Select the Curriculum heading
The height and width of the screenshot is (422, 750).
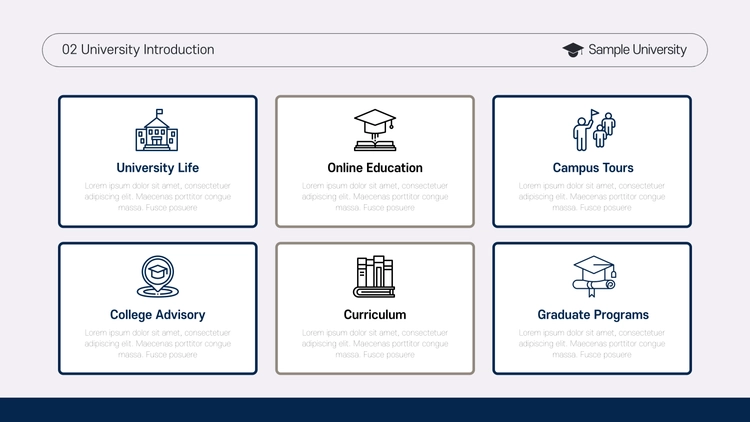[375, 315]
